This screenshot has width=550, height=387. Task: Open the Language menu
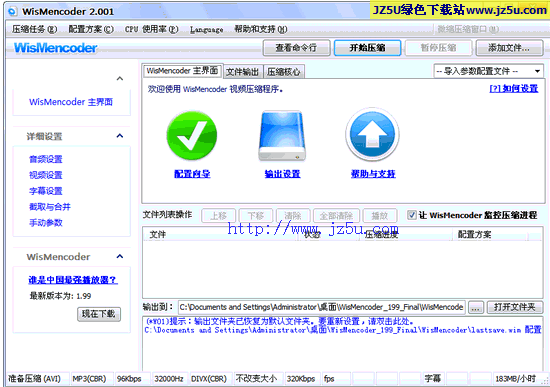coord(207,29)
